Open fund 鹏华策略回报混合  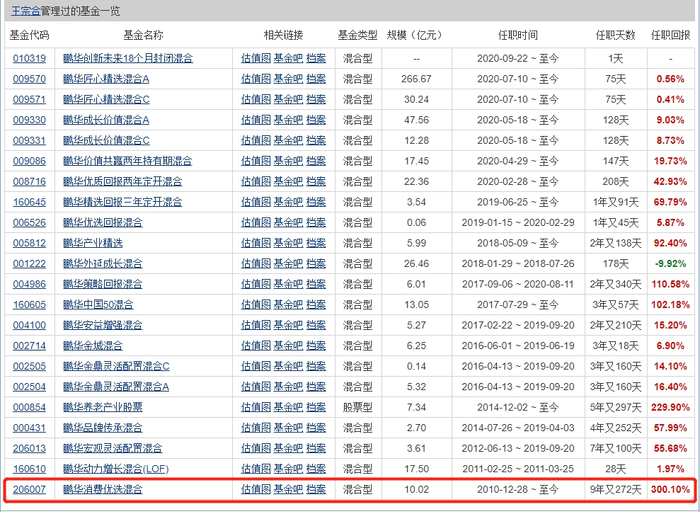103,284
